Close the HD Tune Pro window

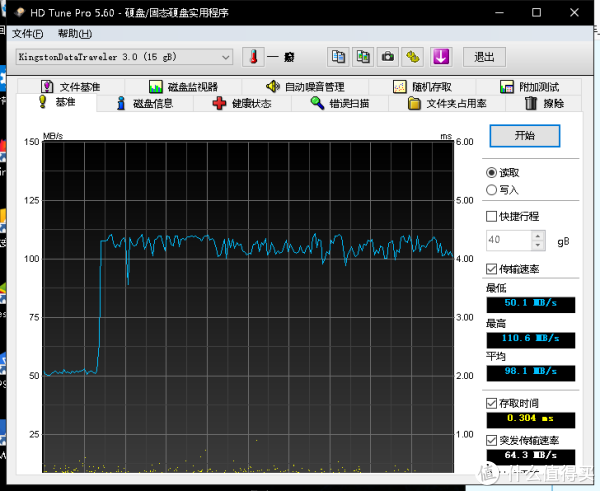coord(574,13)
